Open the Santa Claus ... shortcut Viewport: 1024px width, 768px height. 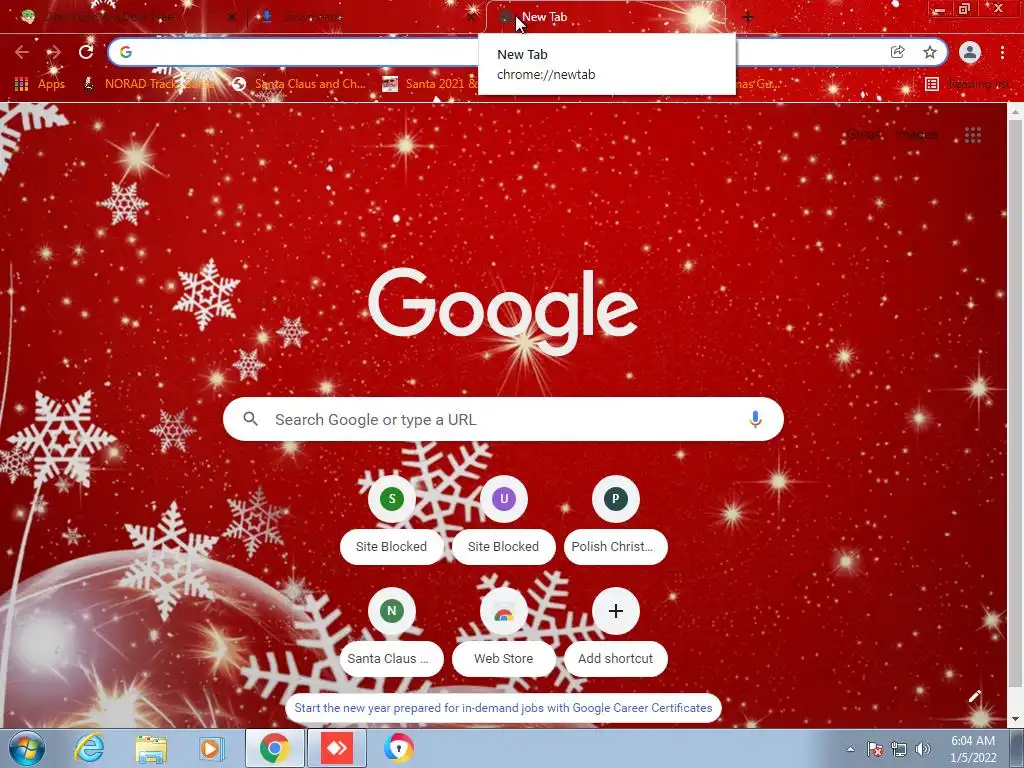pyautogui.click(x=392, y=632)
